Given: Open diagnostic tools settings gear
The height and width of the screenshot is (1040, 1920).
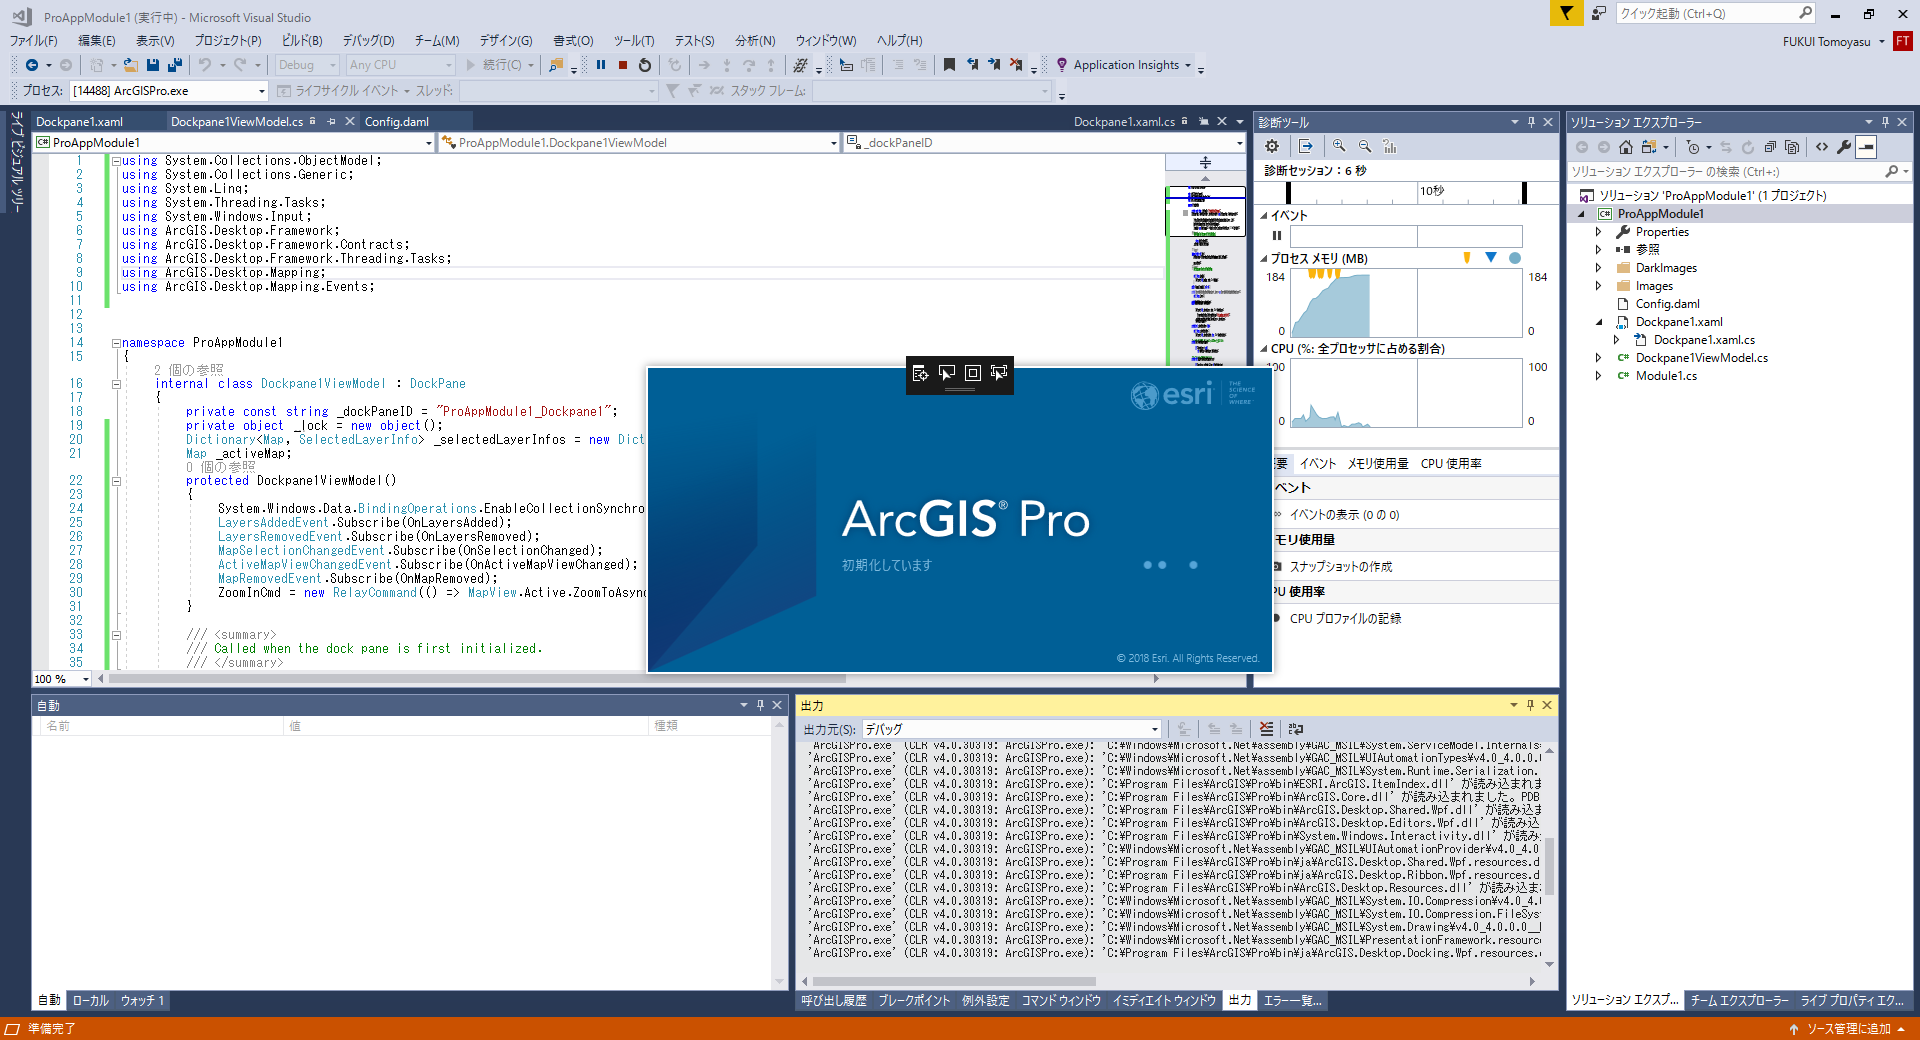Looking at the screenshot, I should point(1272,146).
